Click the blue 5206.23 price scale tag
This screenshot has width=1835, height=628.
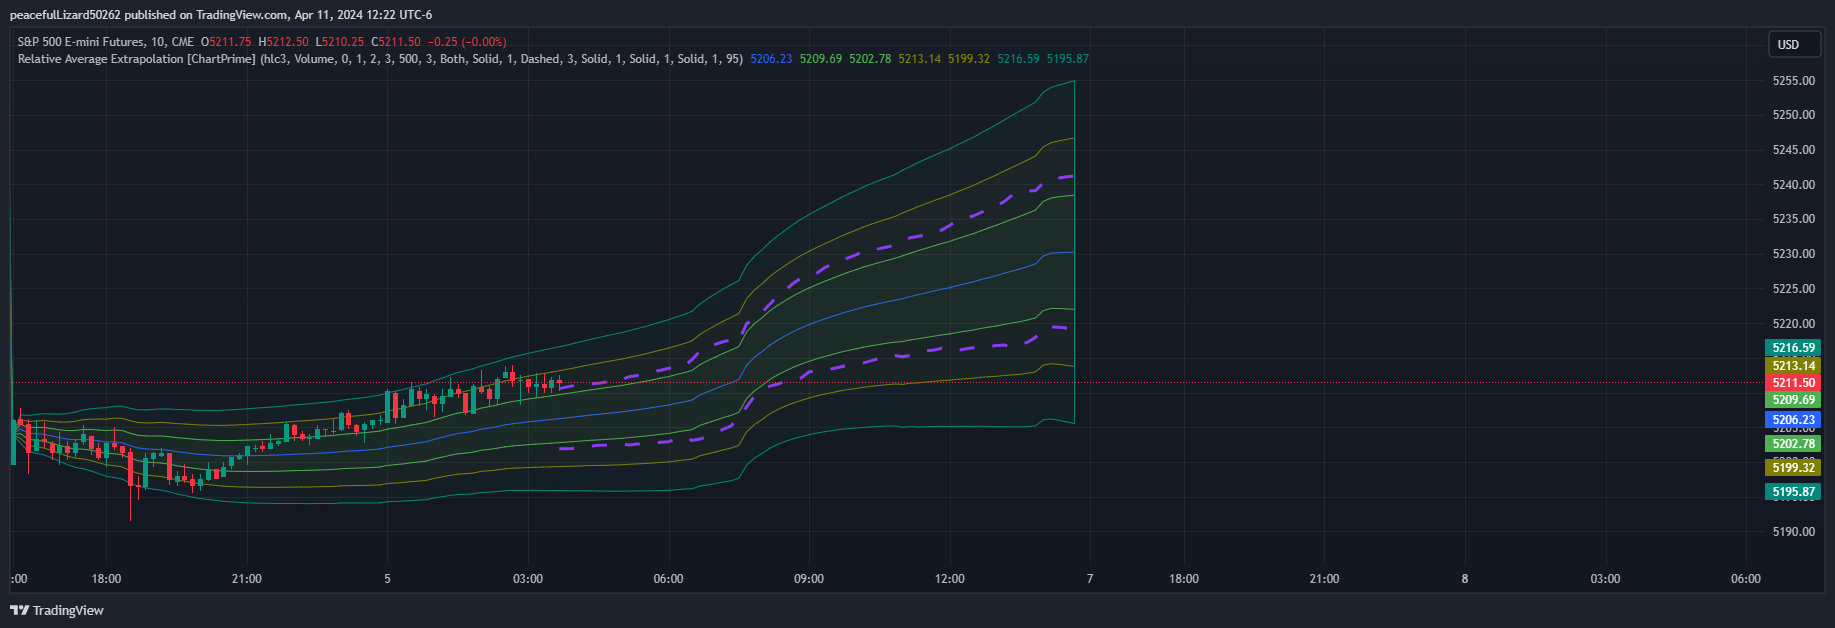1793,420
